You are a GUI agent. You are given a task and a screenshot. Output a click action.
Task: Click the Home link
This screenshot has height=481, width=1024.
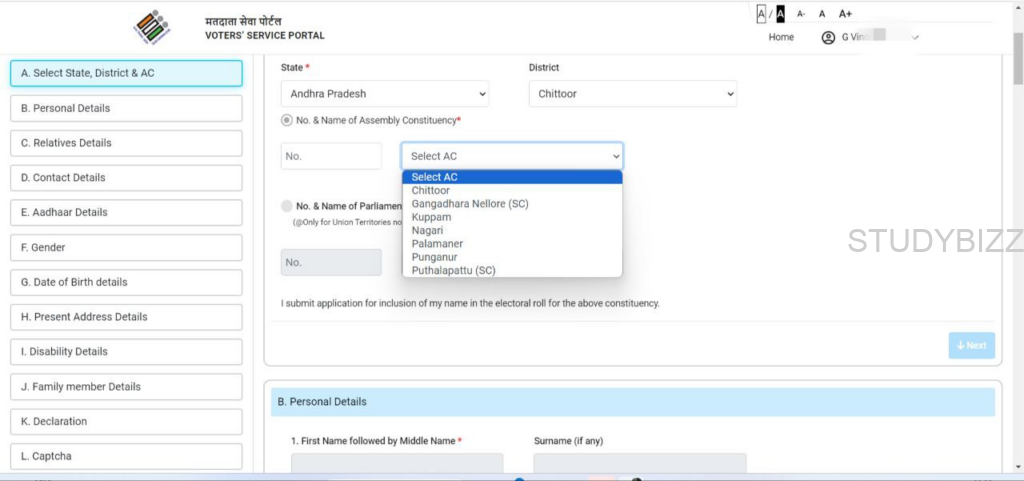[x=781, y=38]
